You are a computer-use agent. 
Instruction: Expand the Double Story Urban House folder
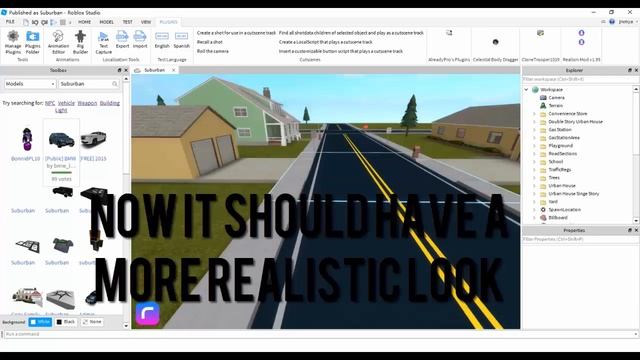[534, 122]
